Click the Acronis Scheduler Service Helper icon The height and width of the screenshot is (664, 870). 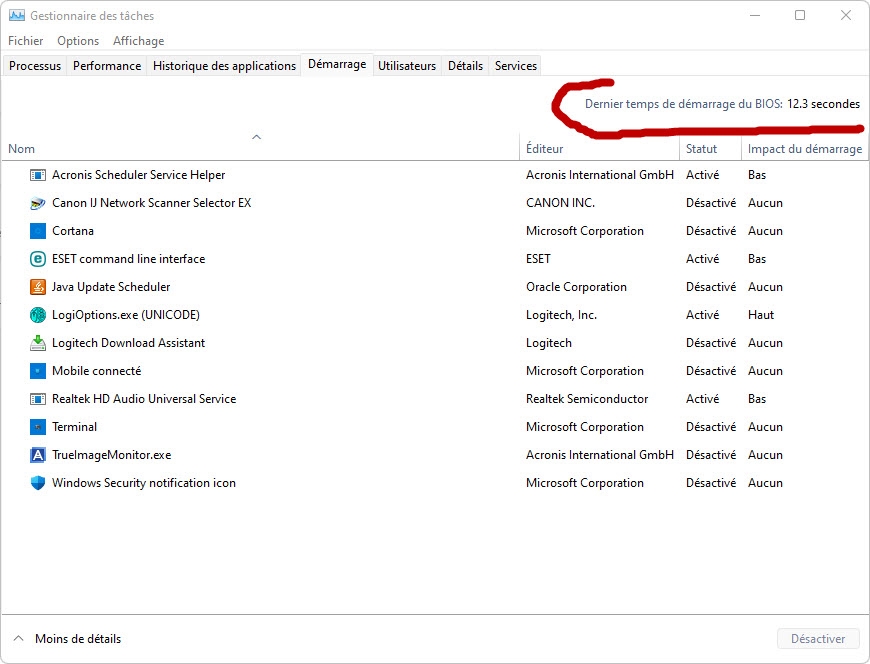[38, 175]
